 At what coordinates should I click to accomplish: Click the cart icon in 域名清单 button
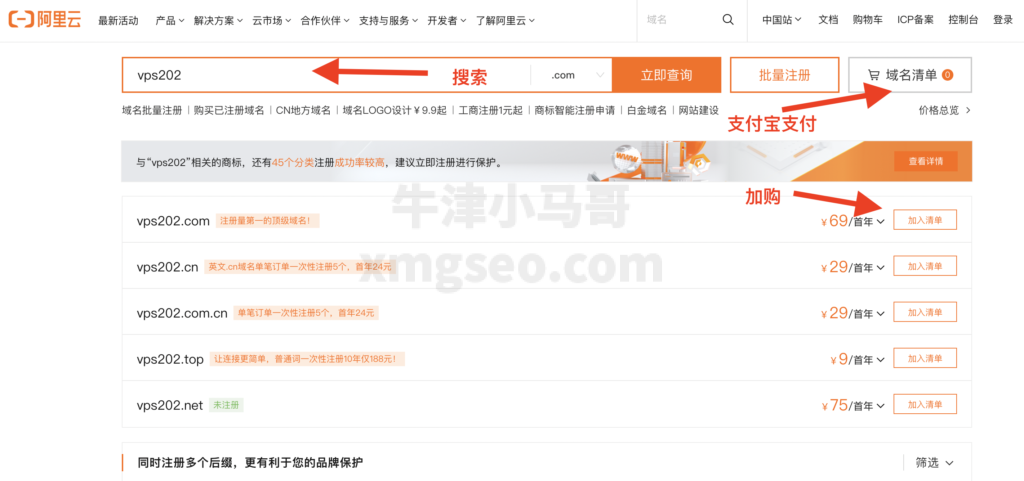point(874,75)
